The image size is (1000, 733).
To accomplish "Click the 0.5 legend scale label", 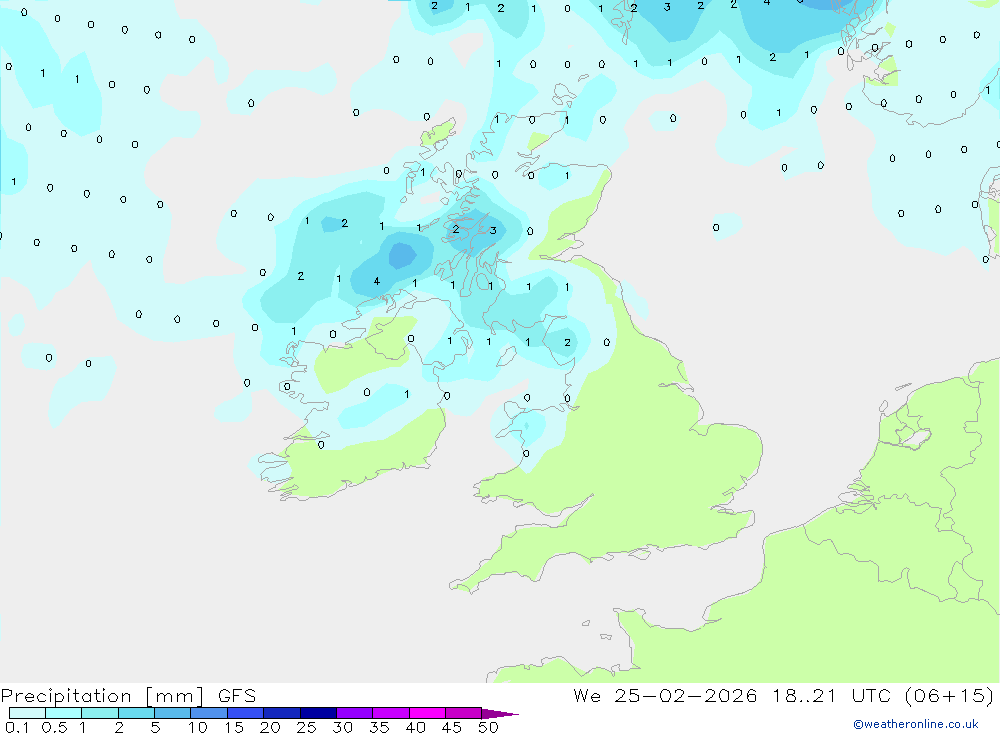I will (54, 727).
